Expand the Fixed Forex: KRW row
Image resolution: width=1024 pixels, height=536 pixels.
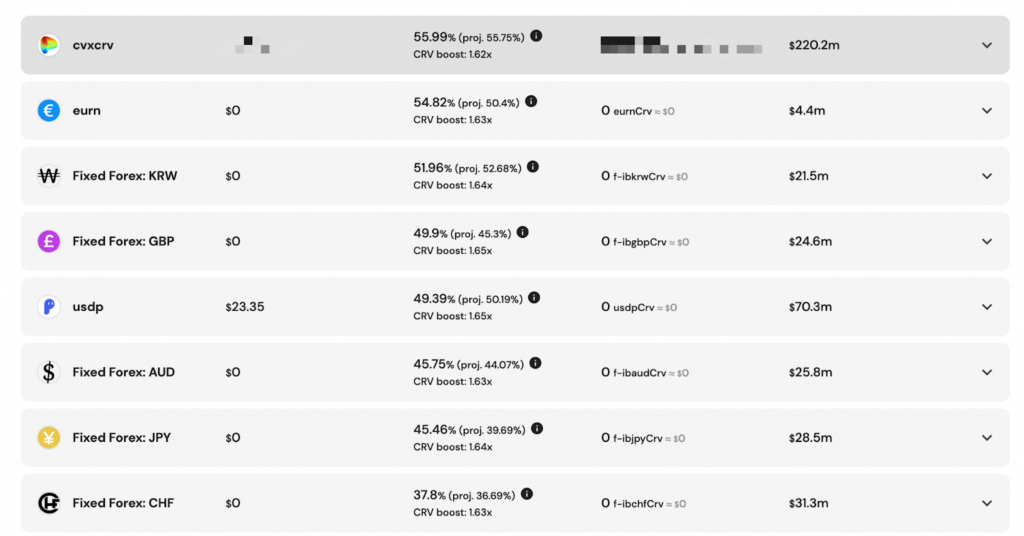(987, 176)
